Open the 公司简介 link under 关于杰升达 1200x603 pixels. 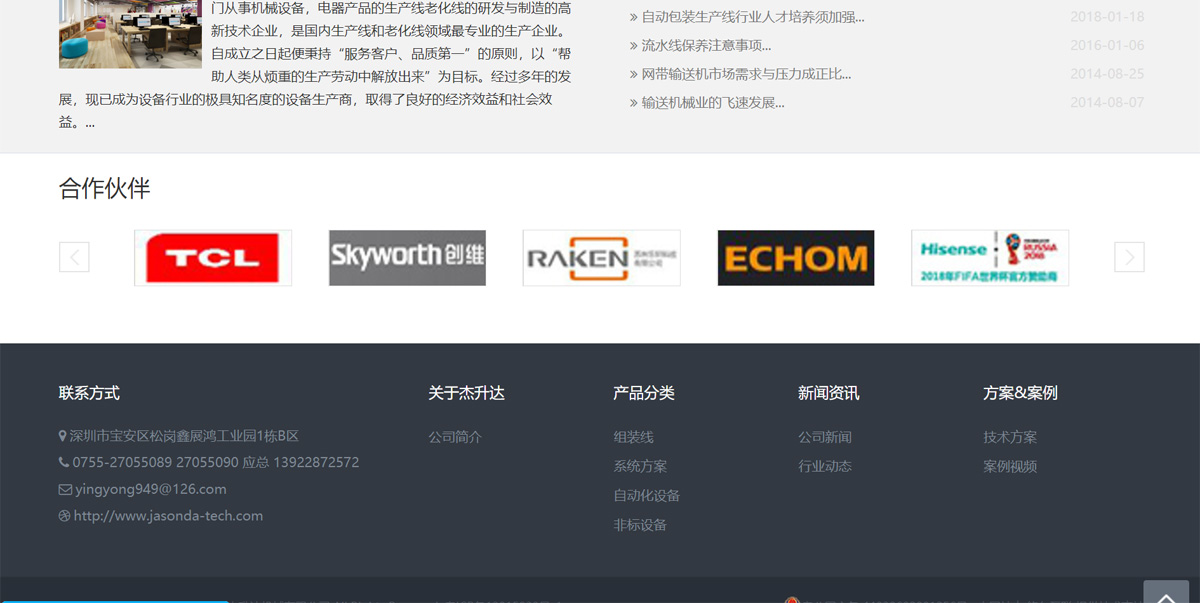click(x=455, y=436)
